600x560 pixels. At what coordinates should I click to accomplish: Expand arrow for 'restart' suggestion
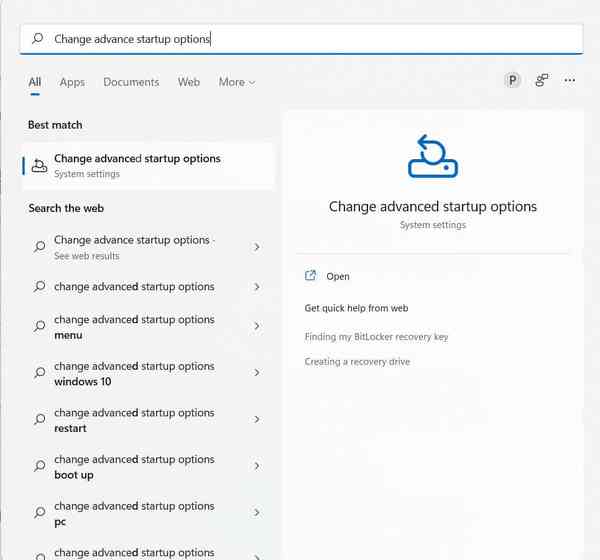[257, 419]
